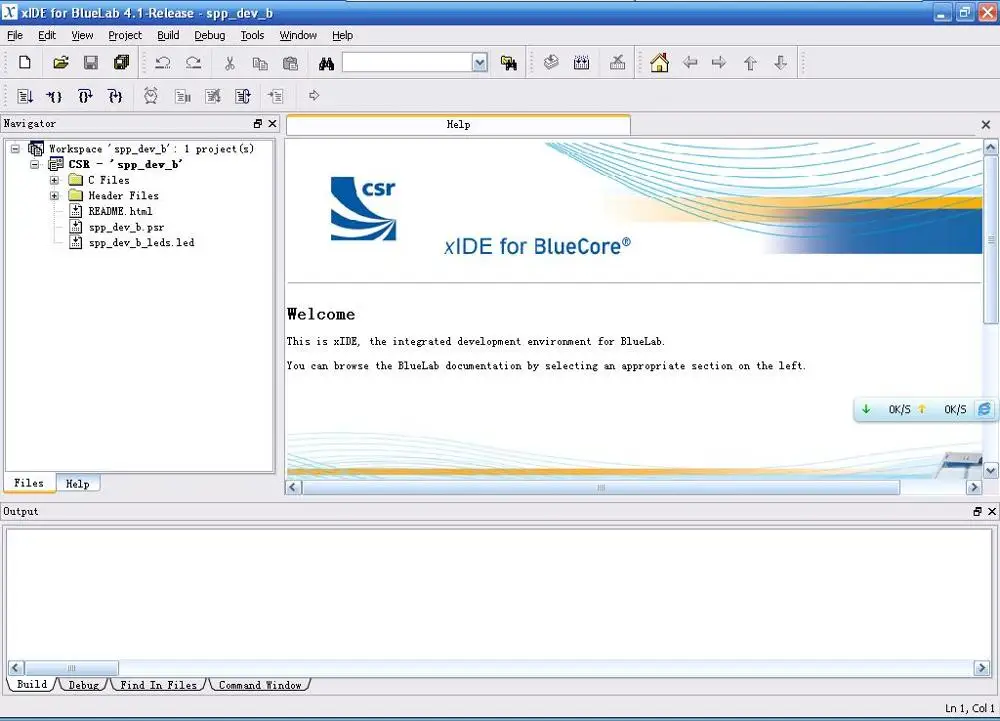Click the paste clipboard icon
The height and width of the screenshot is (721, 1000).
[290, 63]
